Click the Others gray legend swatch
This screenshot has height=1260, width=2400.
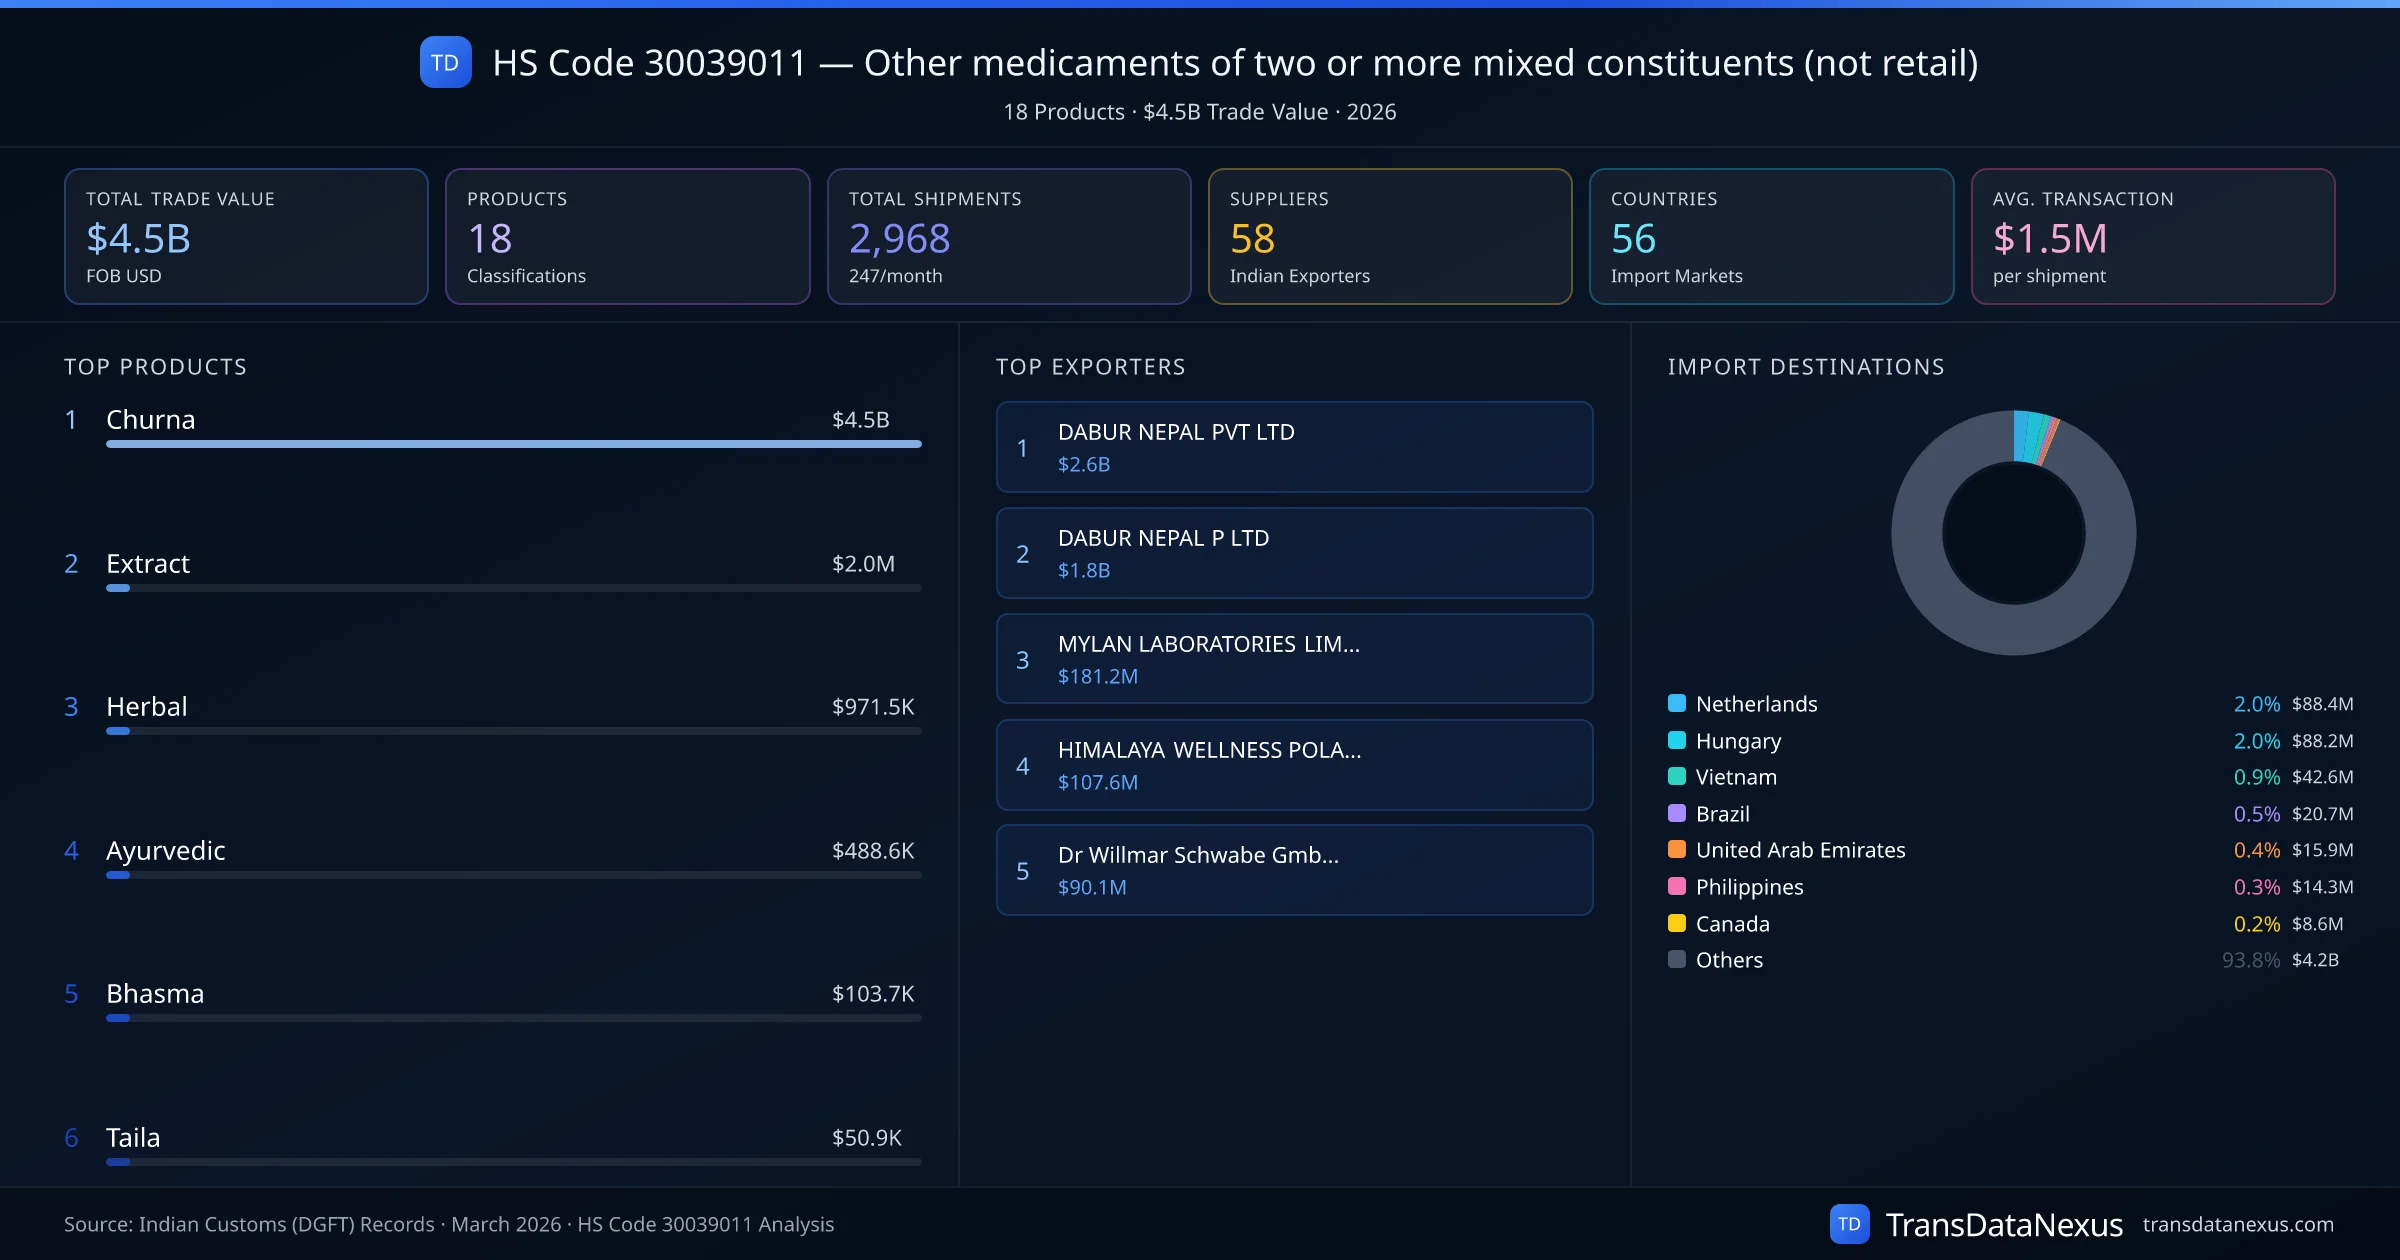[1677, 959]
